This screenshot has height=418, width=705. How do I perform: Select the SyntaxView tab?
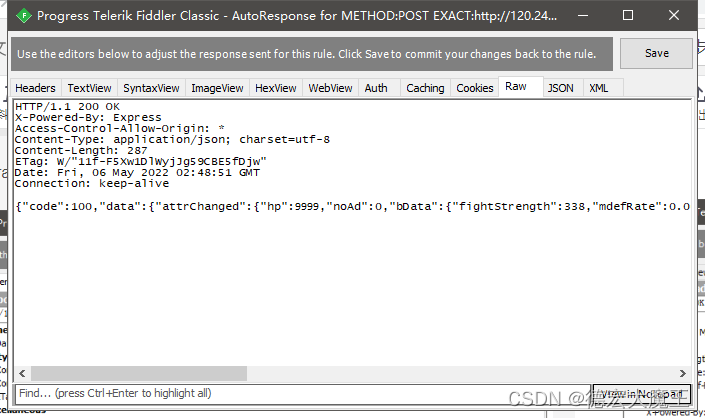pyautogui.click(x=151, y=88)
